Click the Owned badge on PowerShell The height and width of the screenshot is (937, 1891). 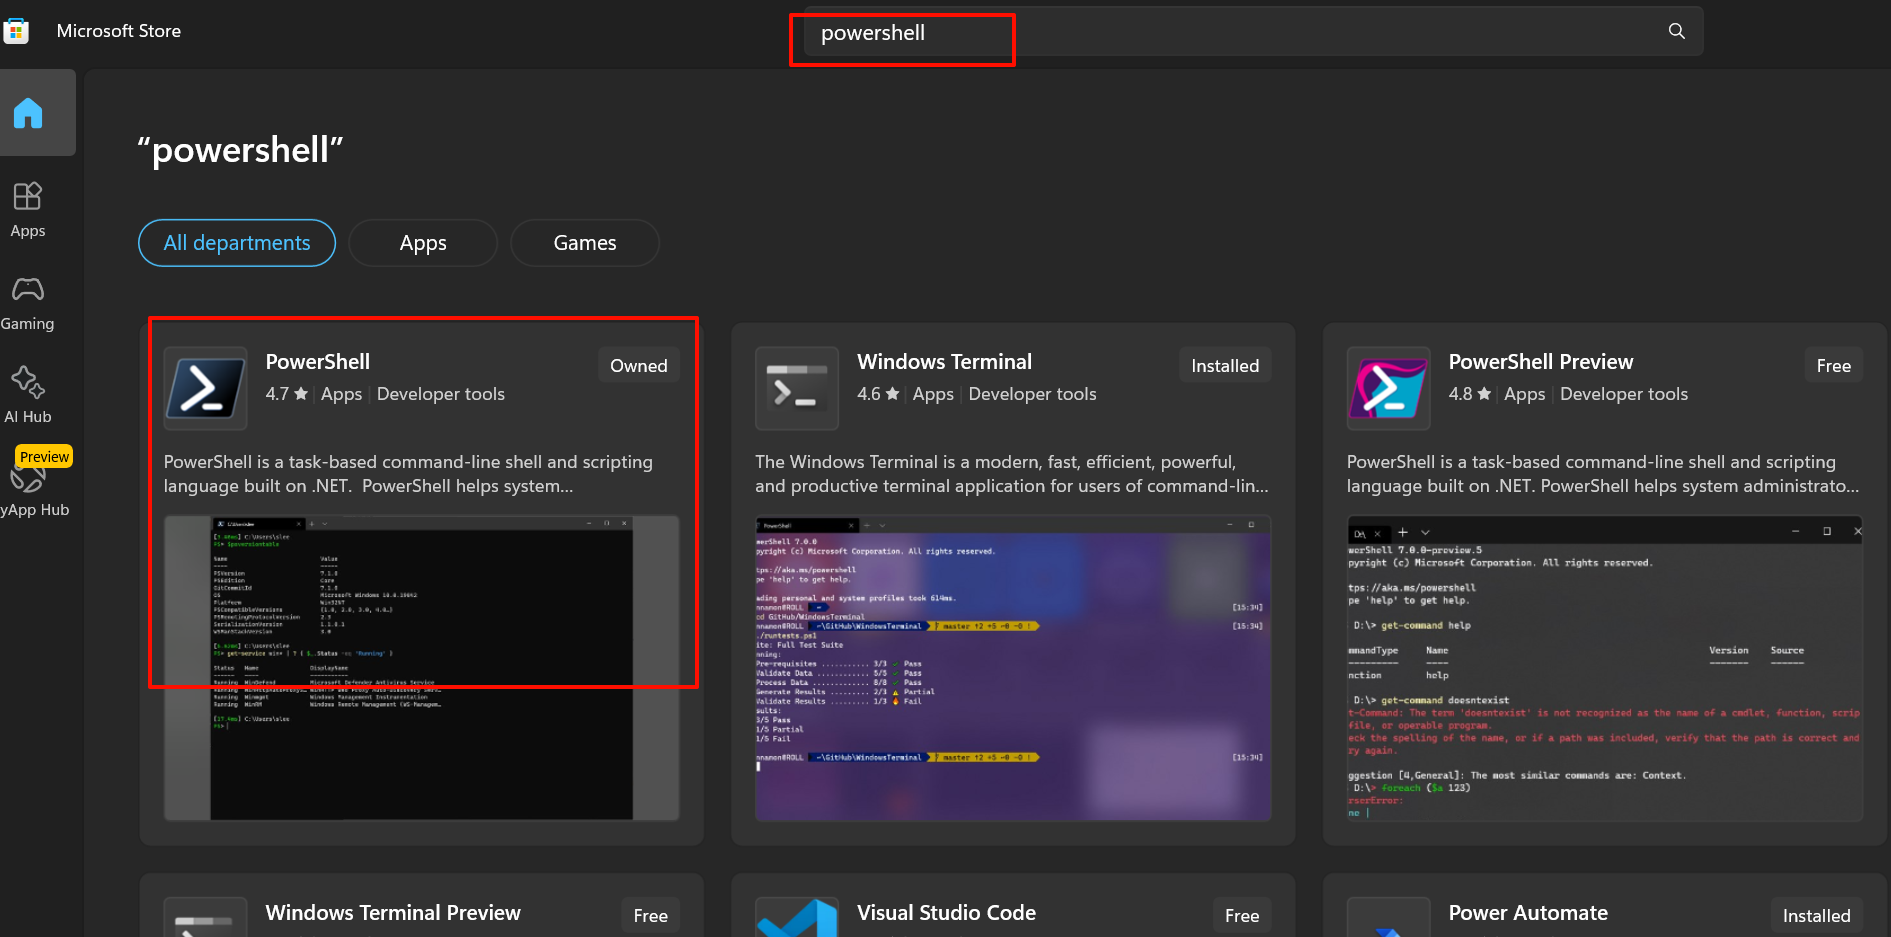[x=639, y=365]
